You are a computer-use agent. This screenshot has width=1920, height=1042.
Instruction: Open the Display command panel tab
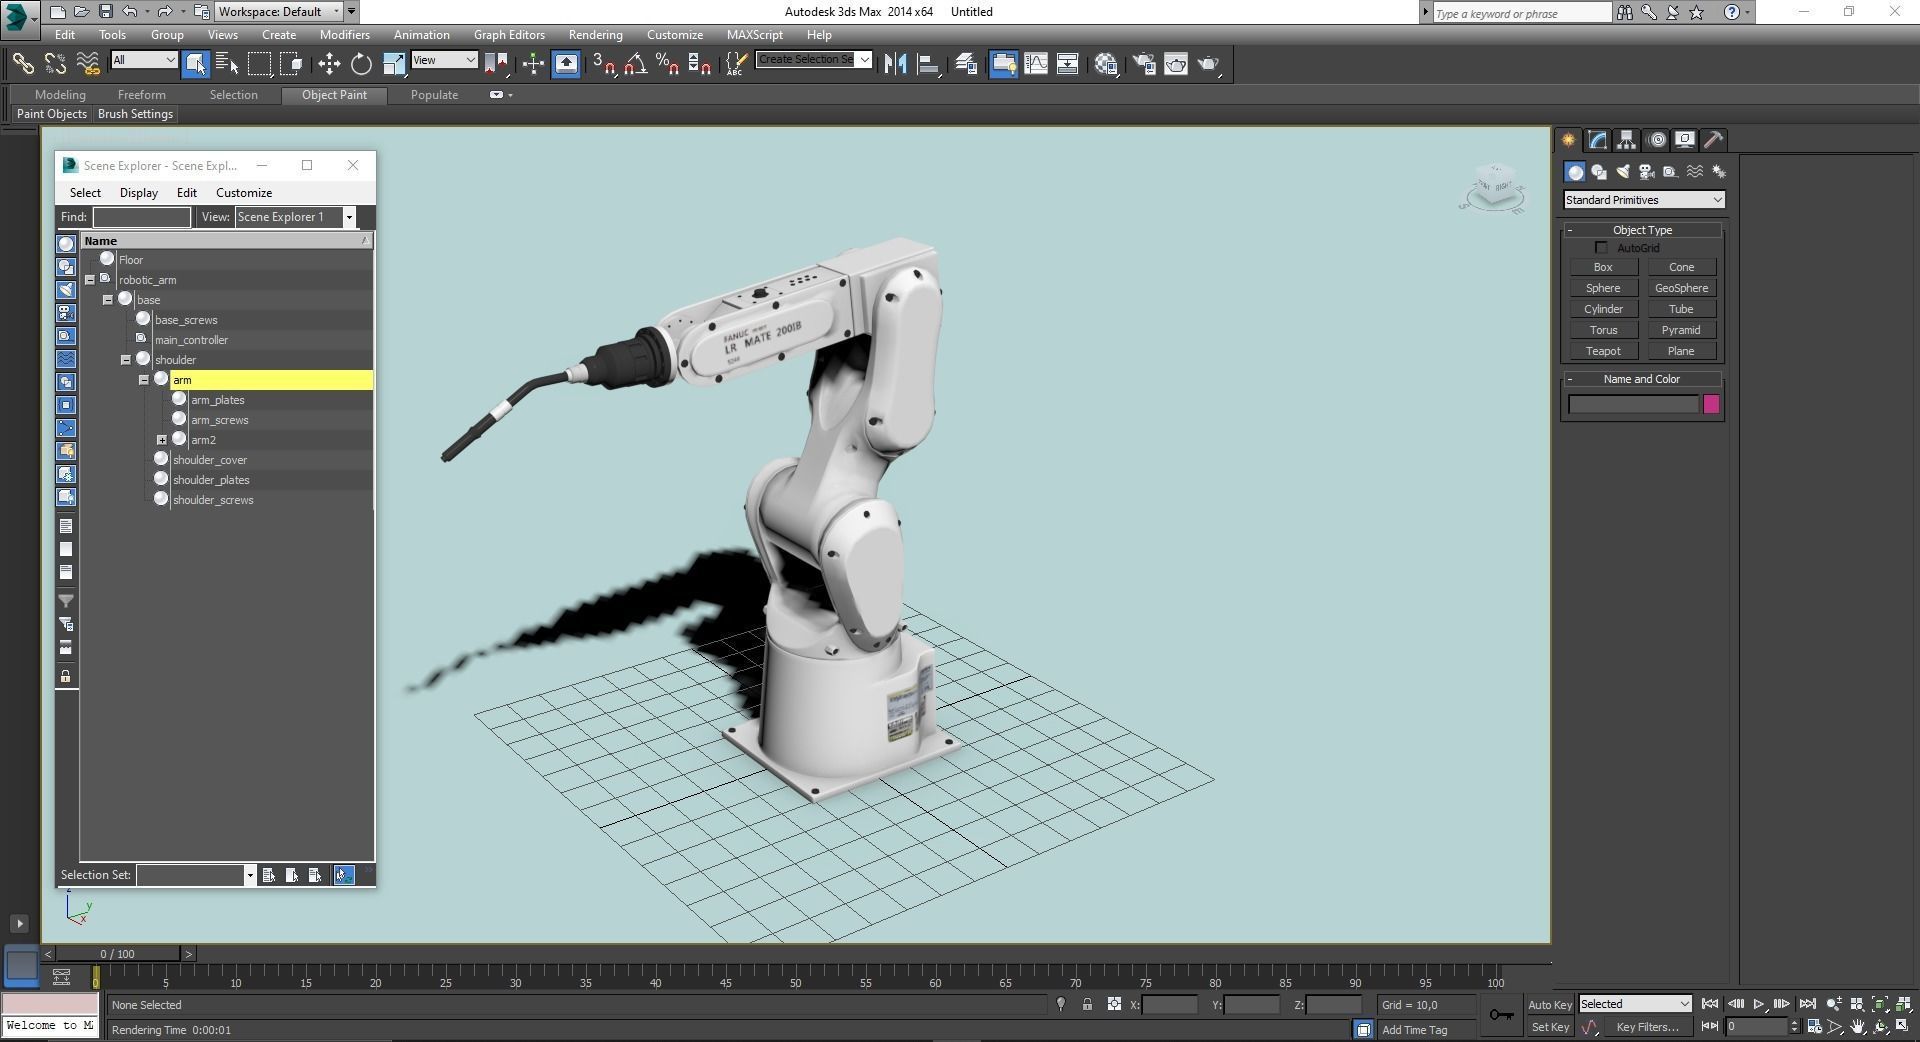pyautogui.click(x=1685, y=140)
